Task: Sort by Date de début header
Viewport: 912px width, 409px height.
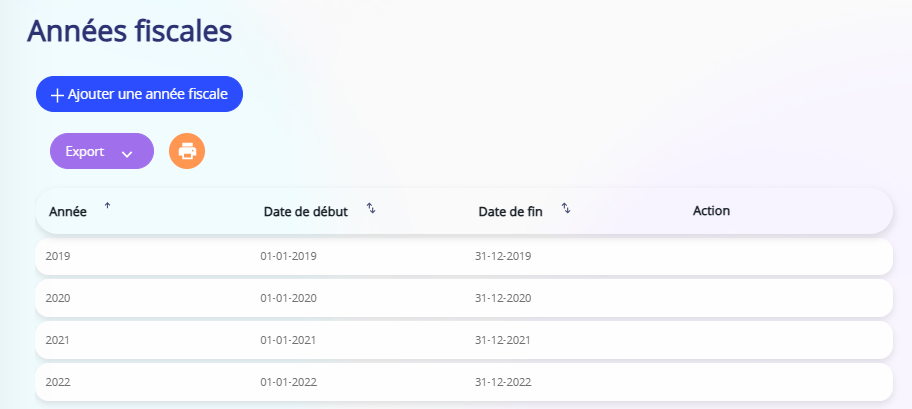Action: tap(305, 212)
